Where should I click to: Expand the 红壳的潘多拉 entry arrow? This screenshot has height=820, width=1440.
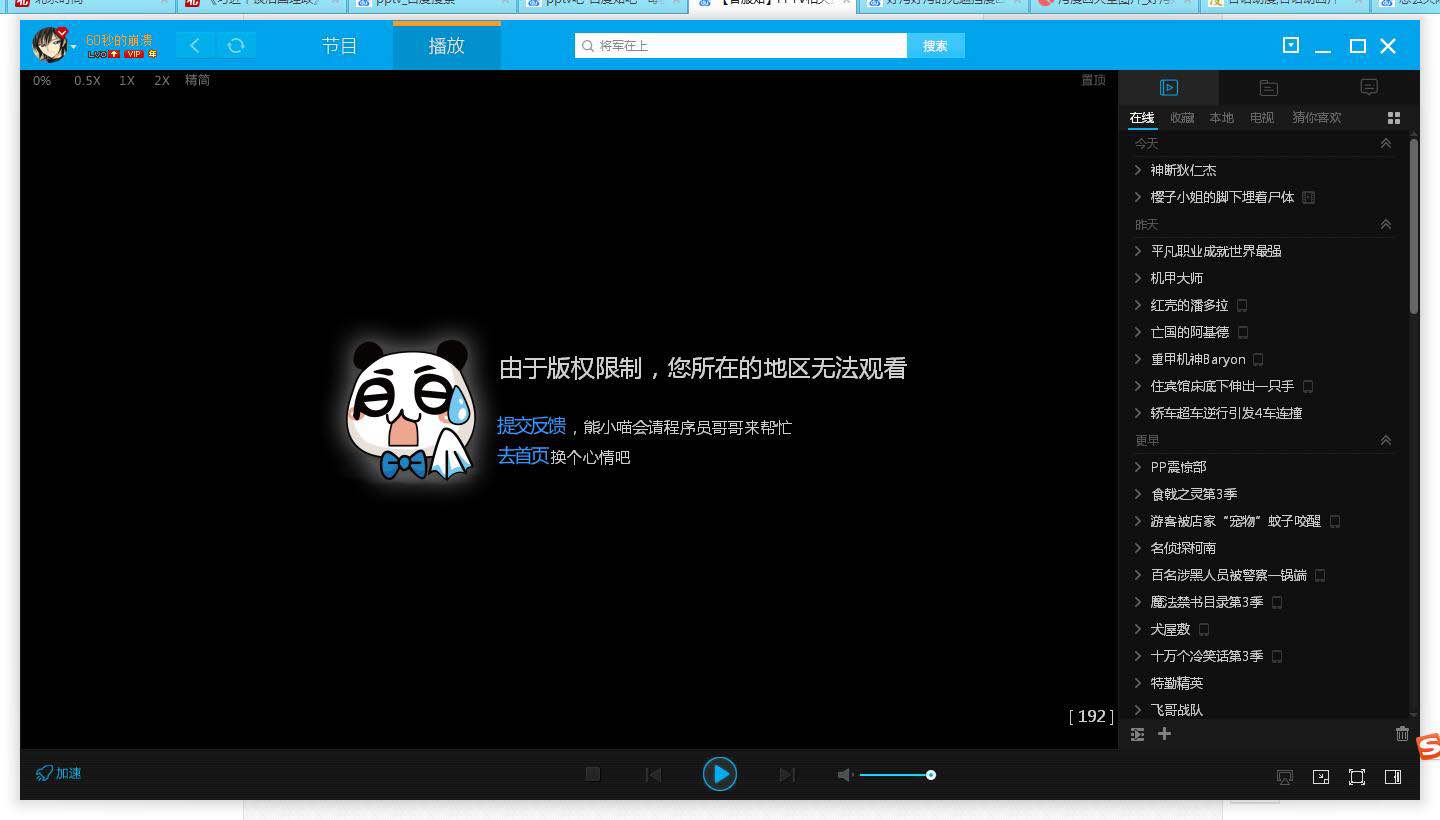point(1138,305)
